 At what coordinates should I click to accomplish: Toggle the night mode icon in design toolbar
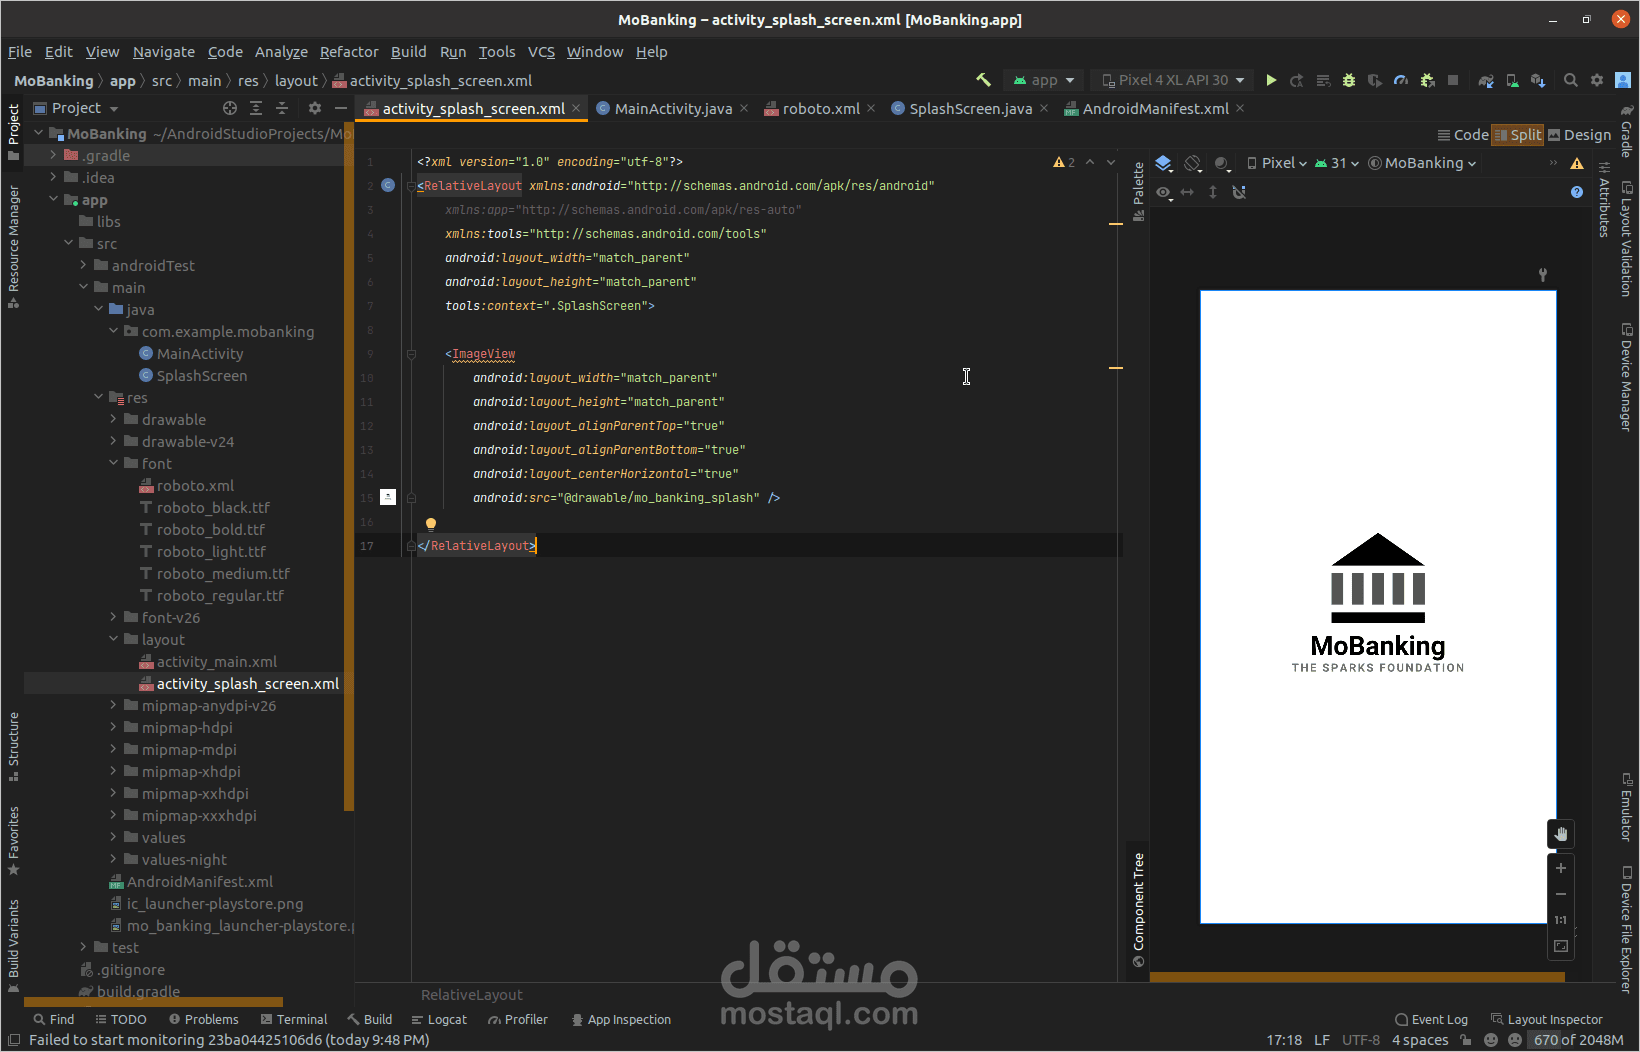[x=1222, y=163]
